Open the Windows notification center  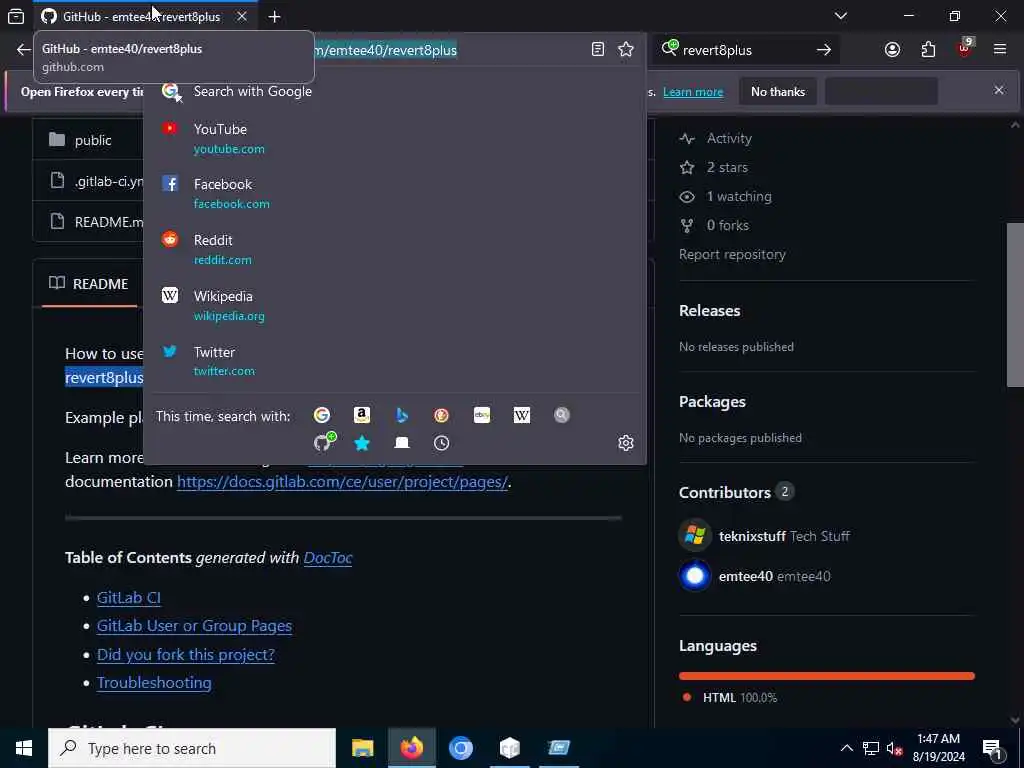click(993, 748)
